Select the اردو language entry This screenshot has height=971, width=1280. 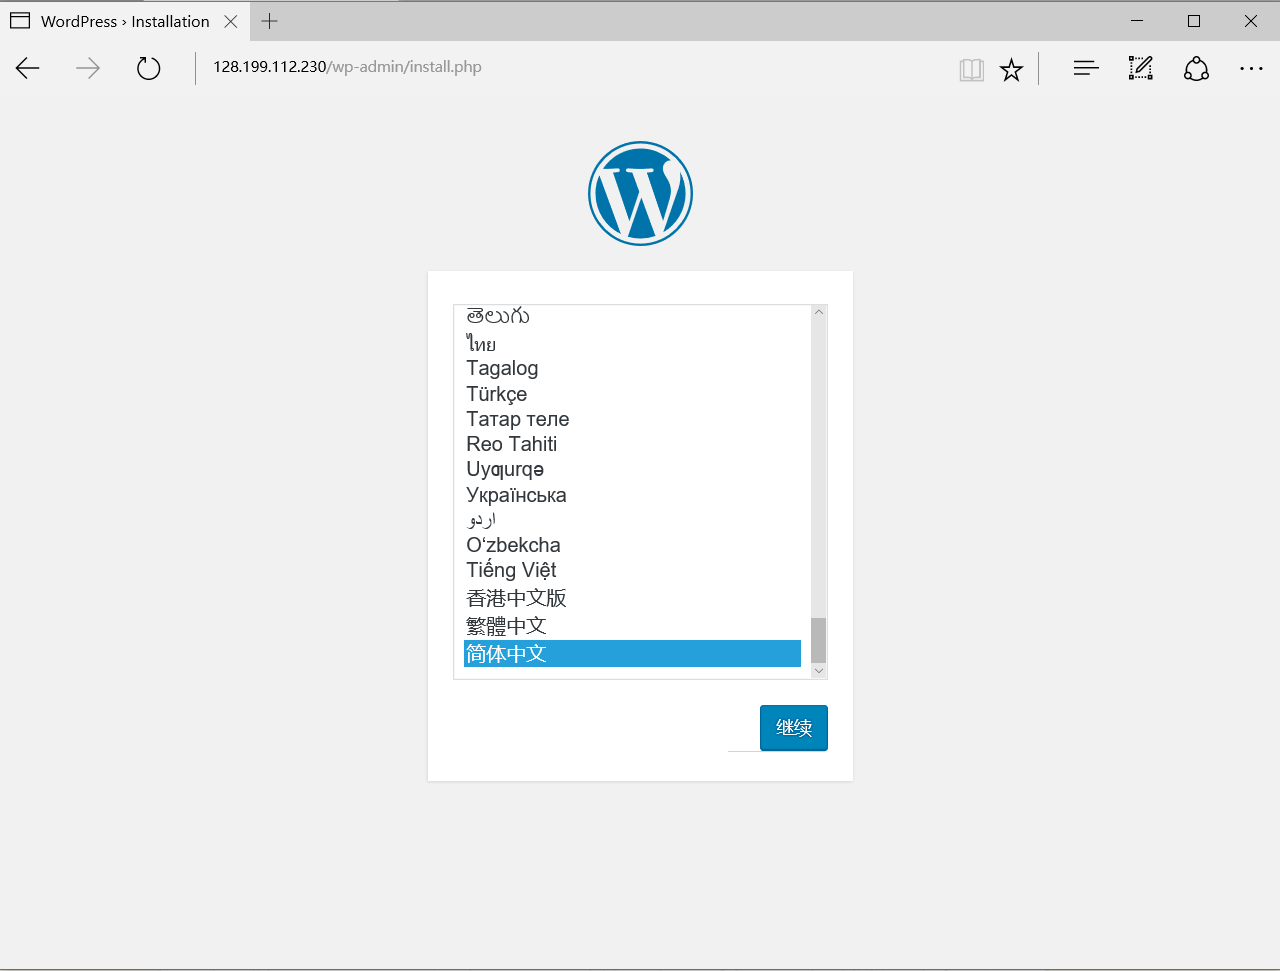pyautogui.click(x=632, y=520)
